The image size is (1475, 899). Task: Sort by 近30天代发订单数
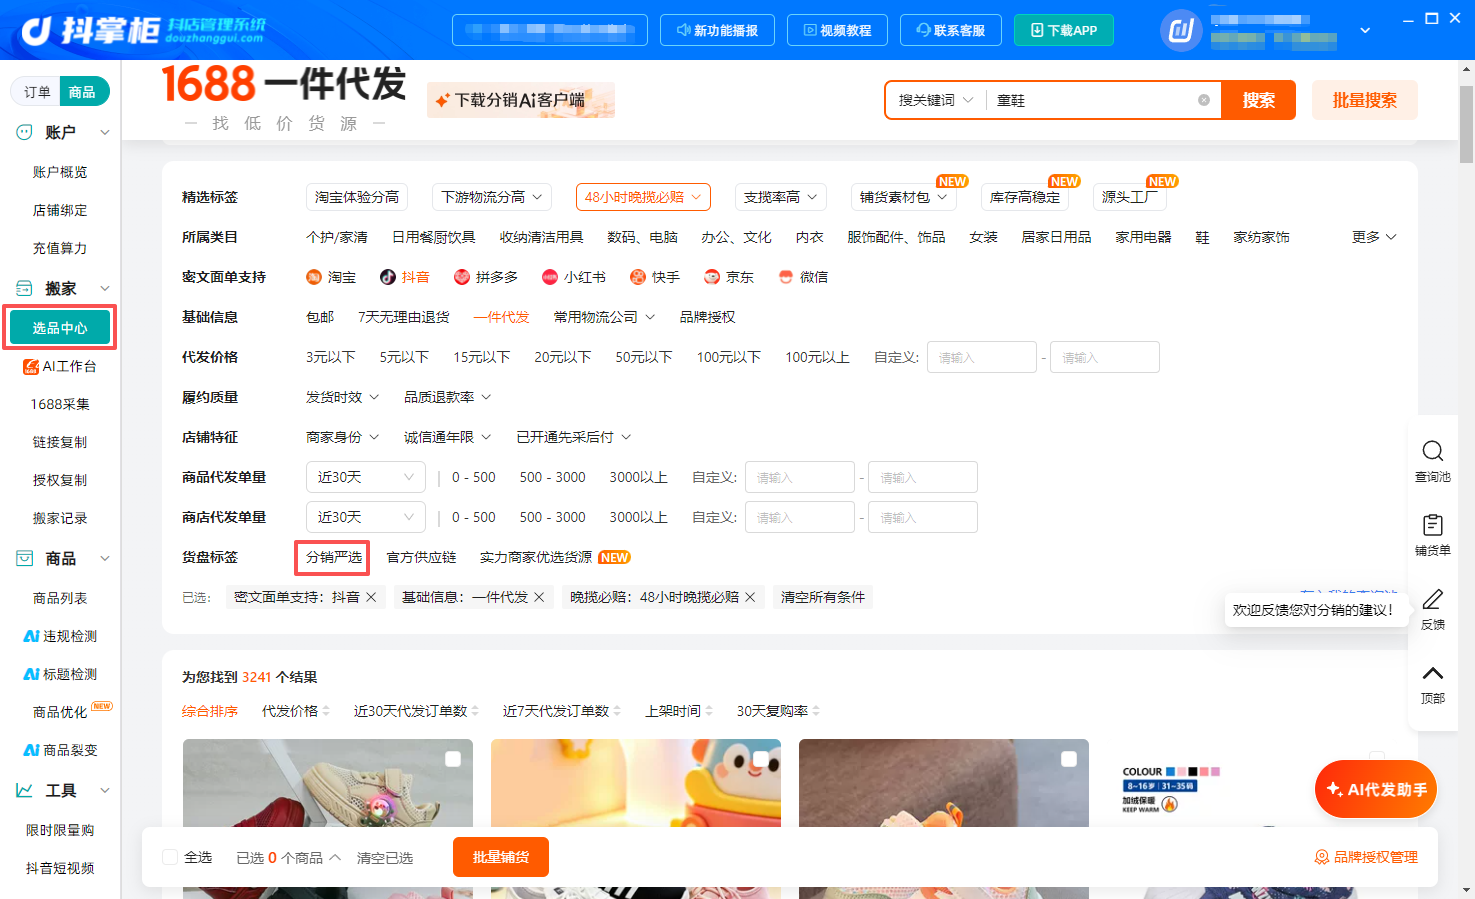click(416, 711)
